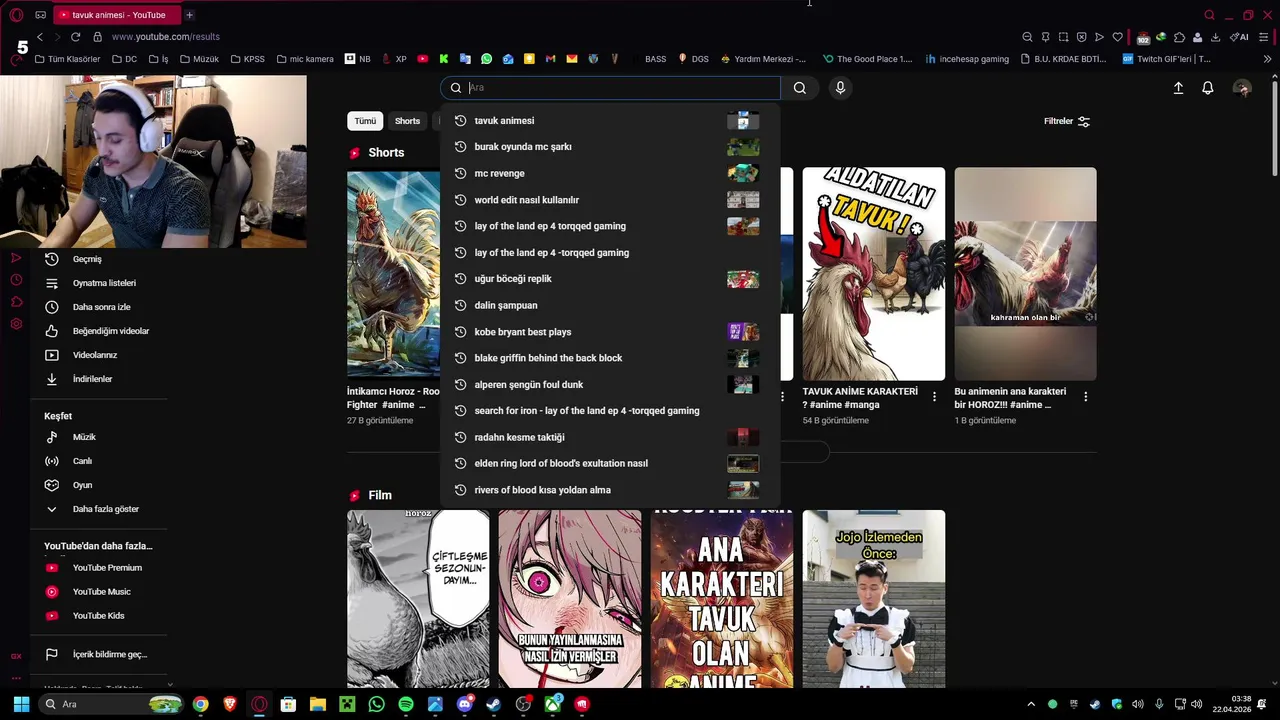Open the 'Tüm Klasörler' bookmark folder
The image size is (1280, 720).
pos(68,59)
